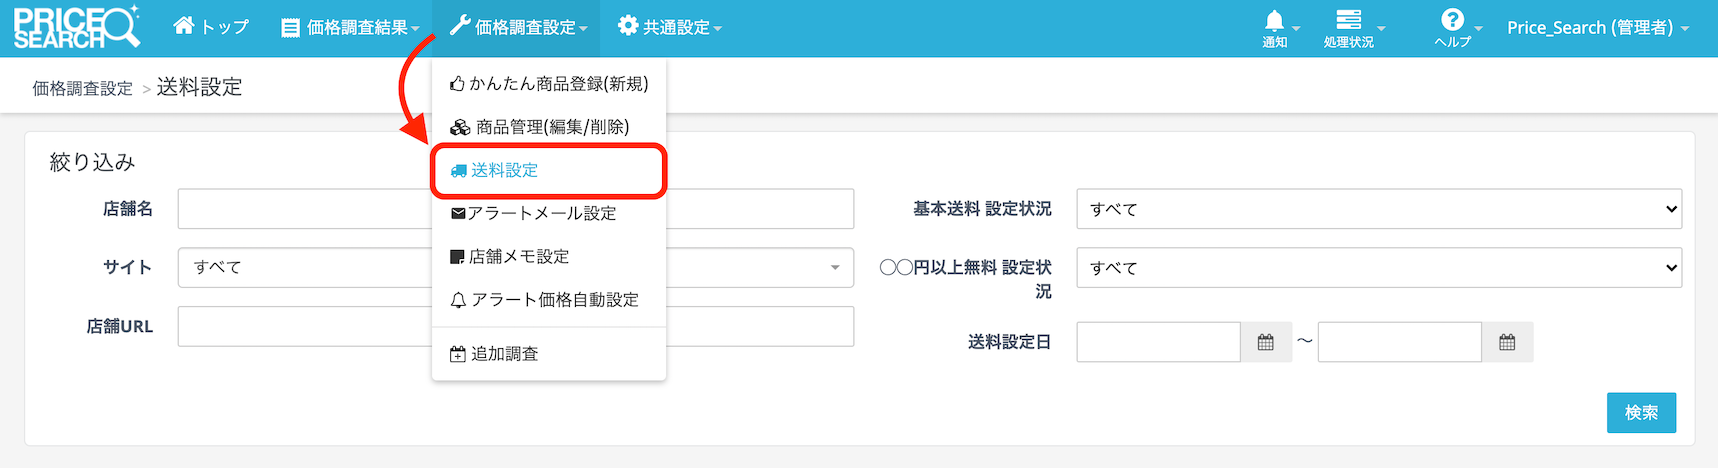
Task: Open the ヘルプ question mark icon
Action: coord(1452,21)
